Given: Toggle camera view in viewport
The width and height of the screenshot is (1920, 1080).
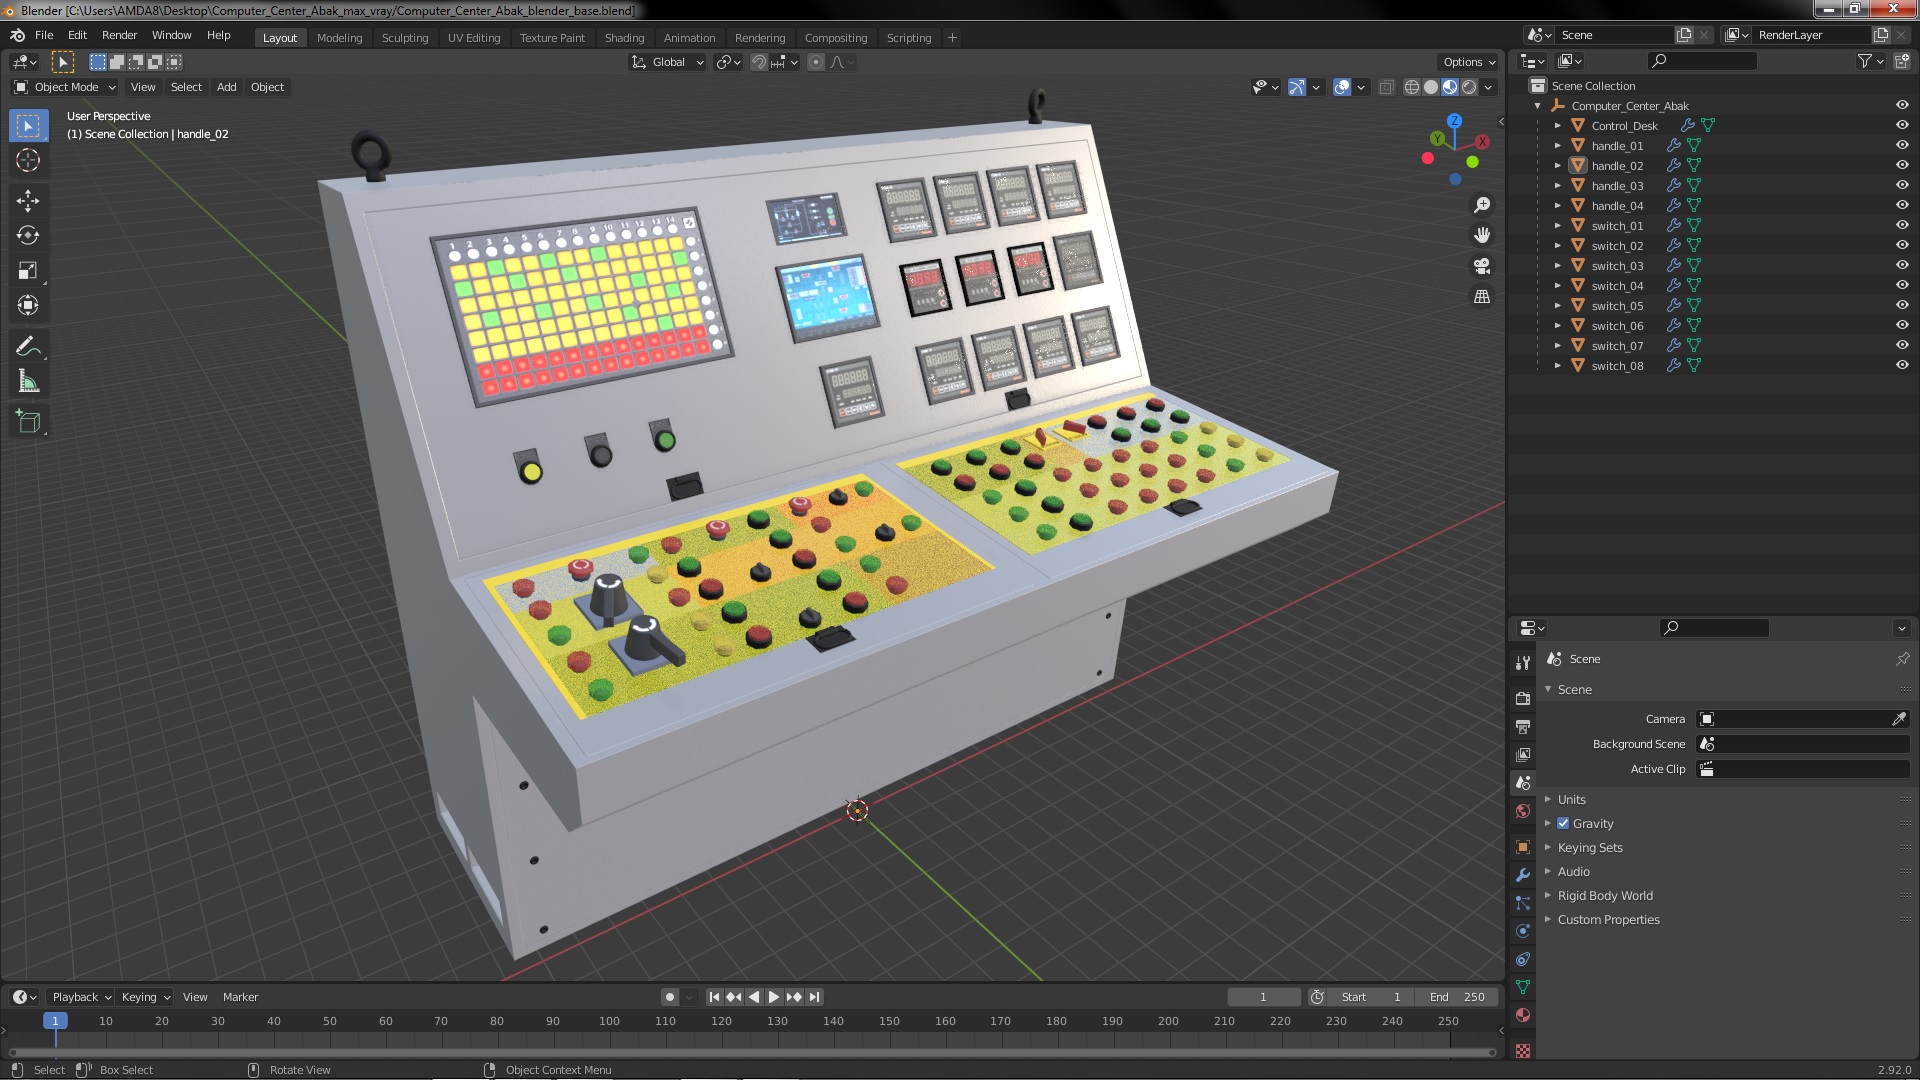Looking at the screenshot, I should (x=1482, y=266).
